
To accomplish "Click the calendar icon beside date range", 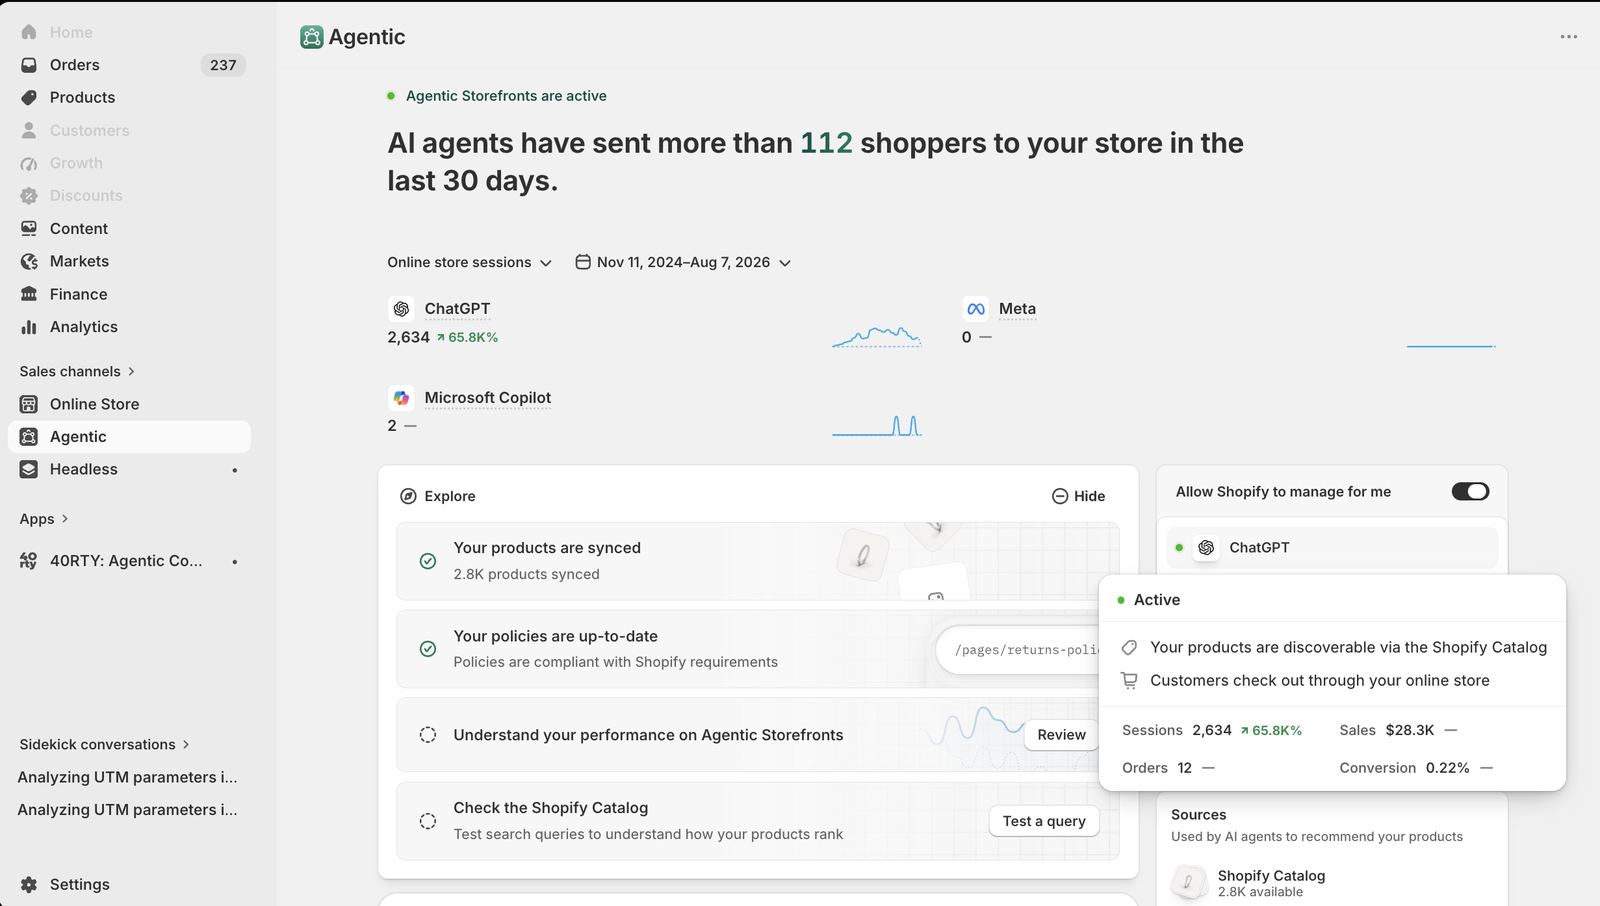I will pos(583,262).
